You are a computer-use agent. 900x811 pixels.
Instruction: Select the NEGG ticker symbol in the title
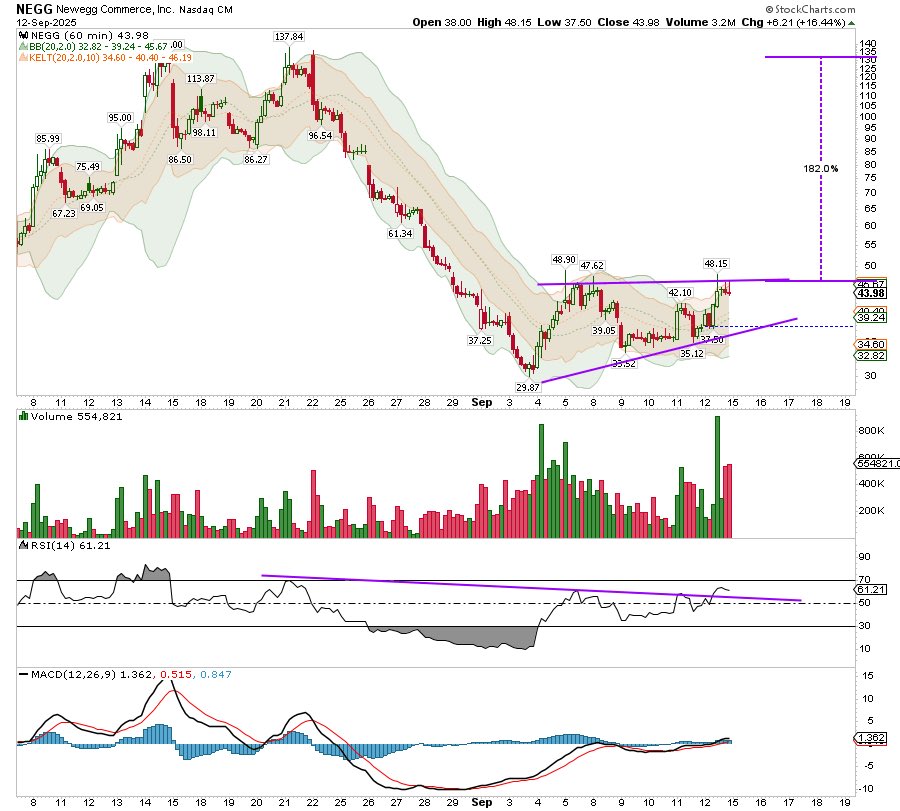(x=34, y=9)
